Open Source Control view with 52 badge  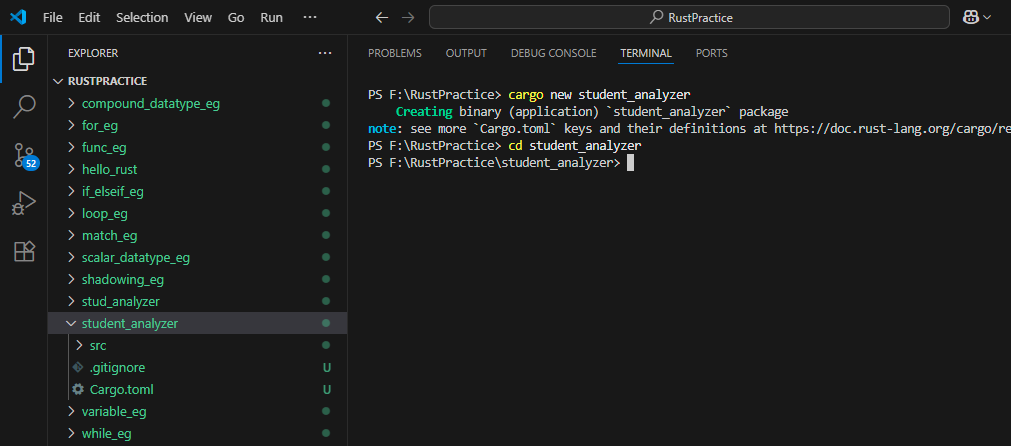coord(24,155)
